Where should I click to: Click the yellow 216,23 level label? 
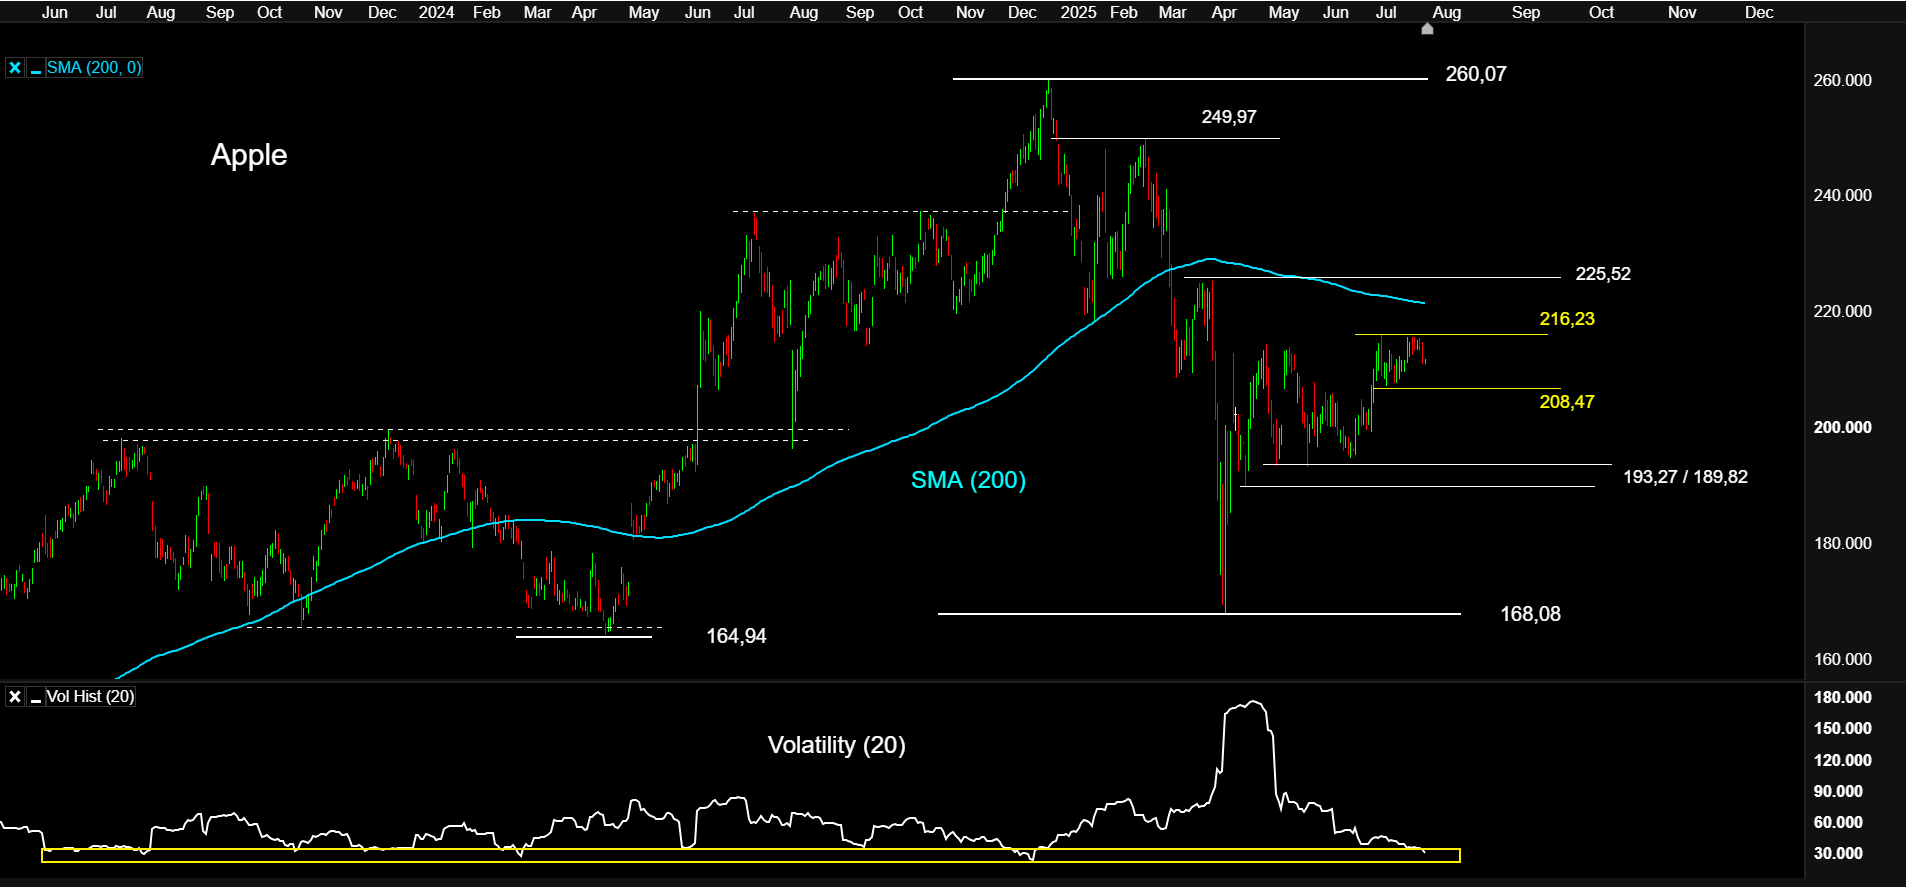(1567, 319)
